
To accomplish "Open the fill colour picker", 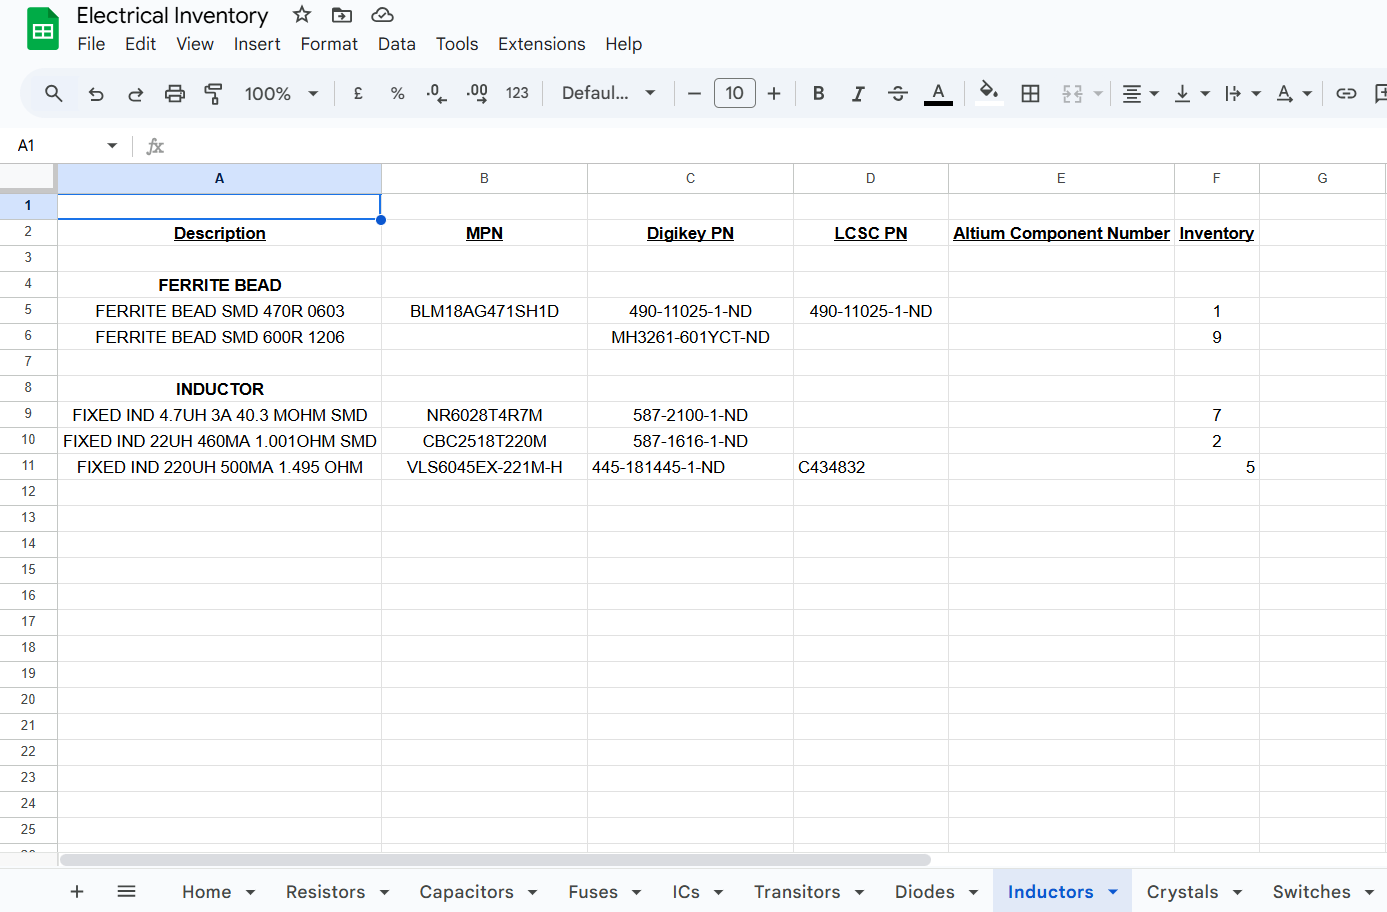I will tap(988, 94).
